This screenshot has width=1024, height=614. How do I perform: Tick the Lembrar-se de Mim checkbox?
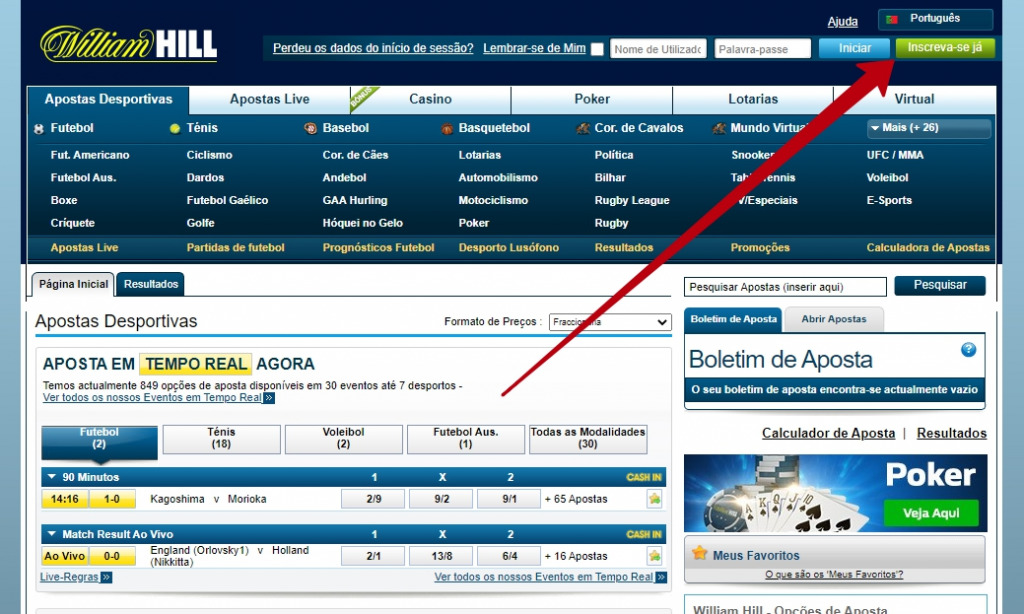597,49
